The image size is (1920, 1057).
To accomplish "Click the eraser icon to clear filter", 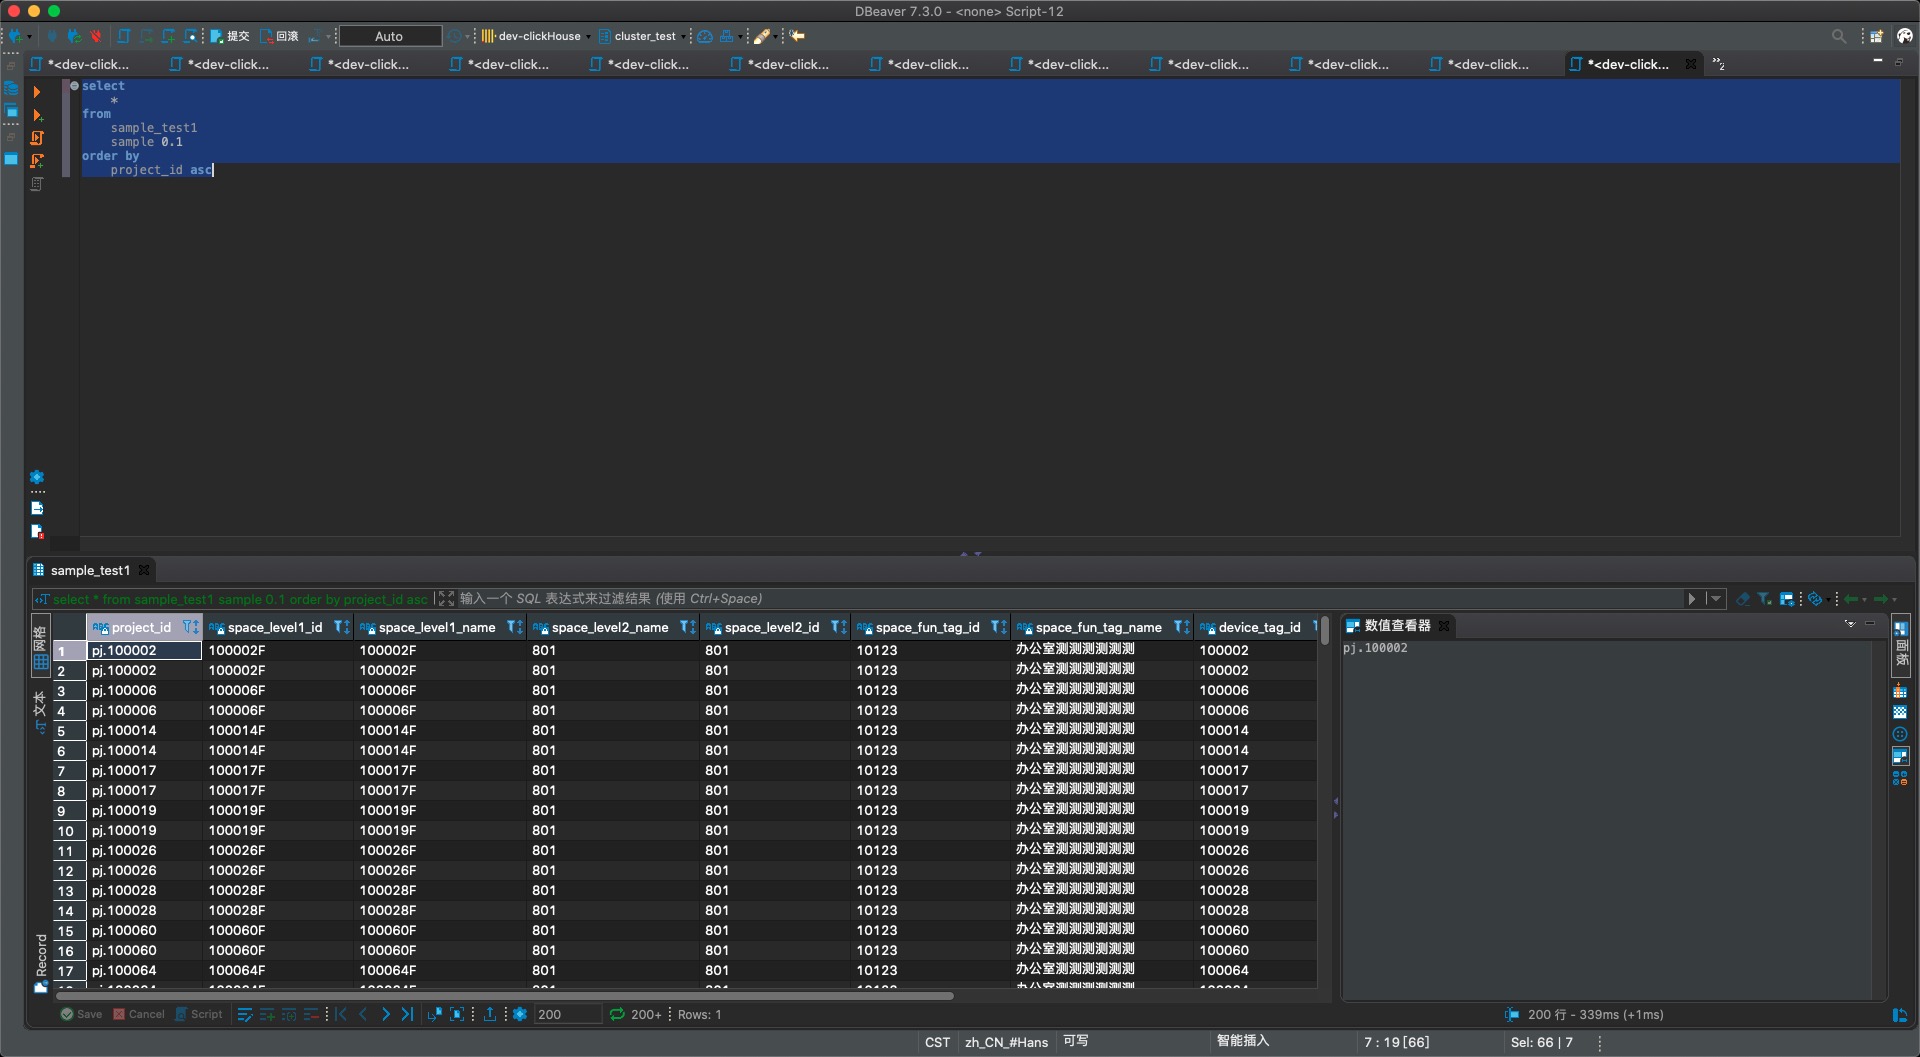I will point(1743,599).
